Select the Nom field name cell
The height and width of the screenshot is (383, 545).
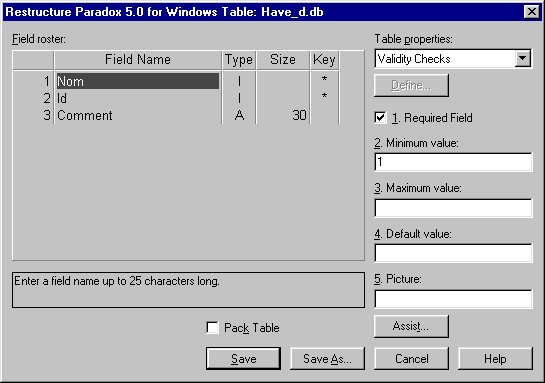coord(138,81)
